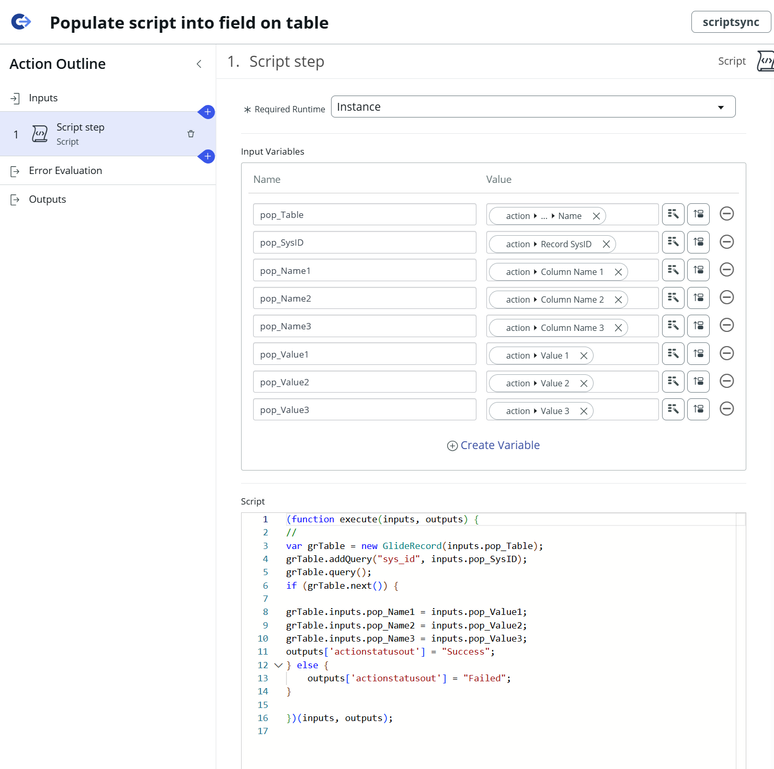Select the Script step outline item
Screen dimensions: 774x769
tap(108, 134)
